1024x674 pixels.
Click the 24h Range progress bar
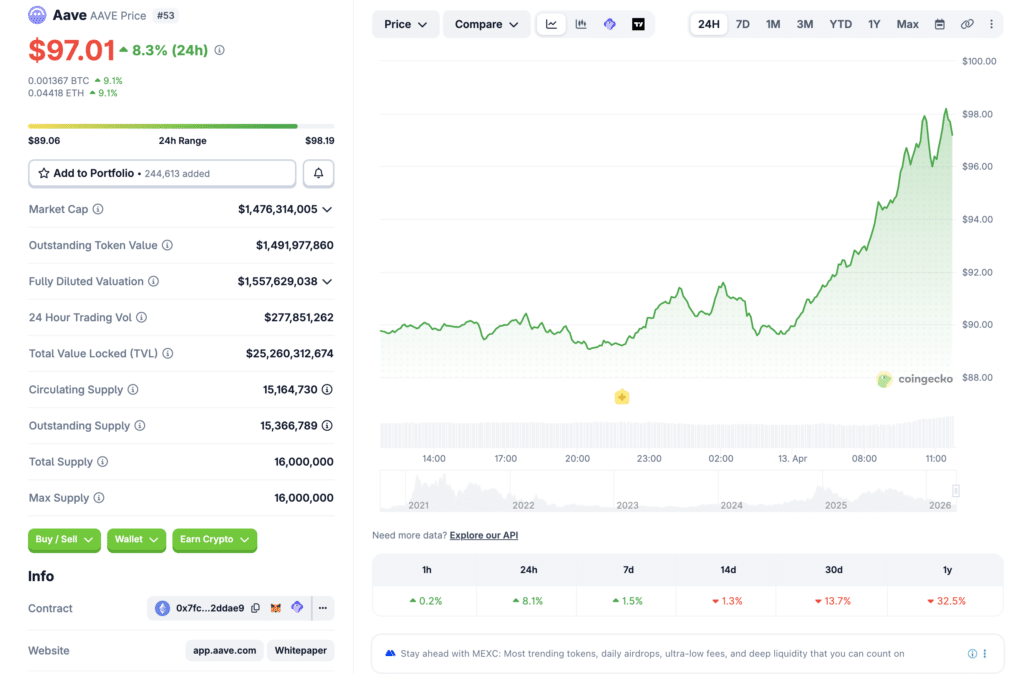182,127
